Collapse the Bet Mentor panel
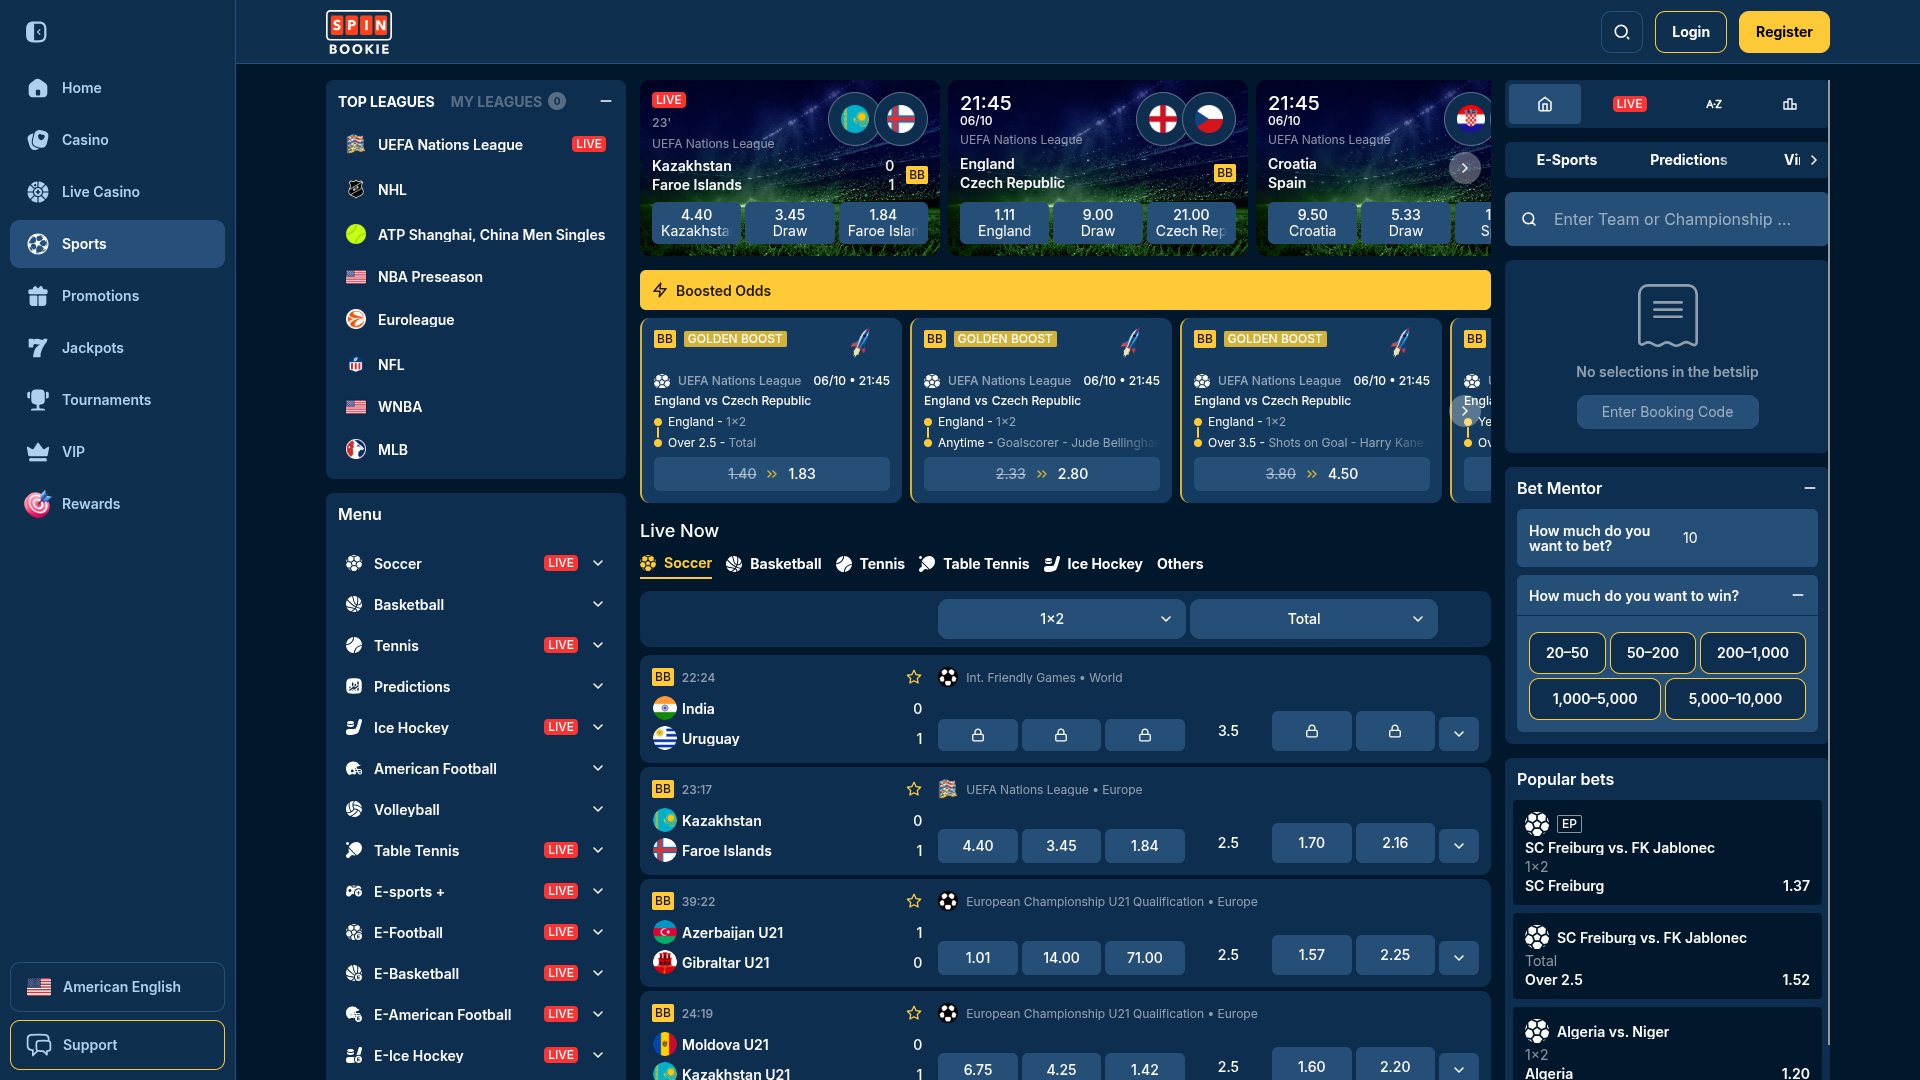The image size is (1920, 1080). point(1810,488)
